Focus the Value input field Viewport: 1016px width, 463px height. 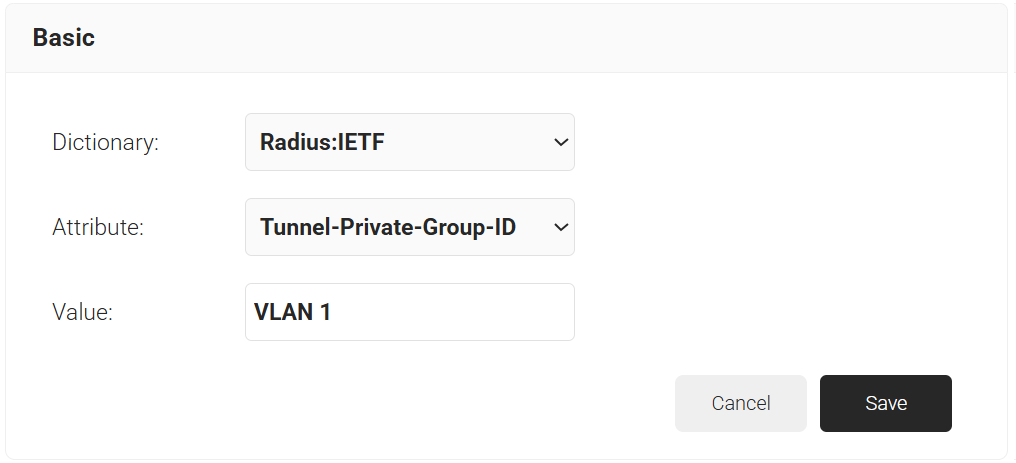click(x=409, y=312)
